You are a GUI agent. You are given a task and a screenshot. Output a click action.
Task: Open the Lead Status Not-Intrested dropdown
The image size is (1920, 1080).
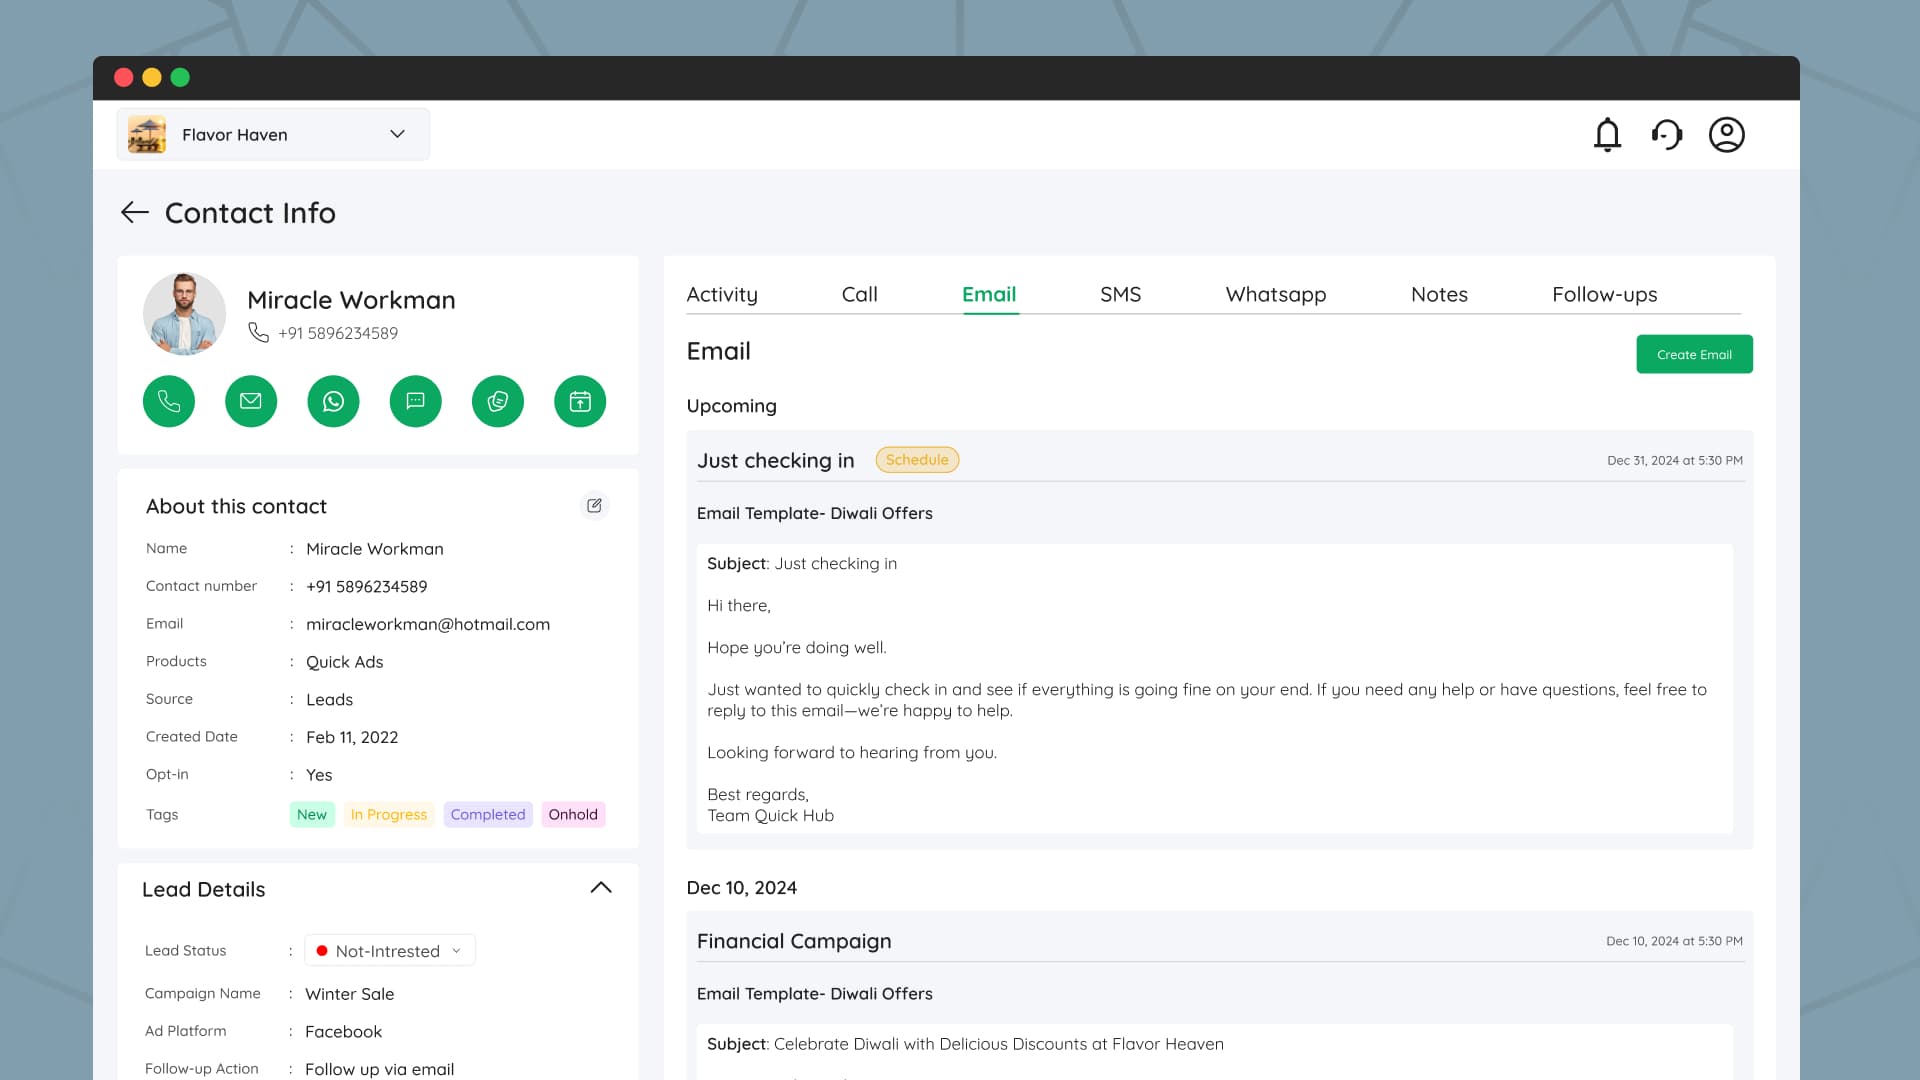389,950
